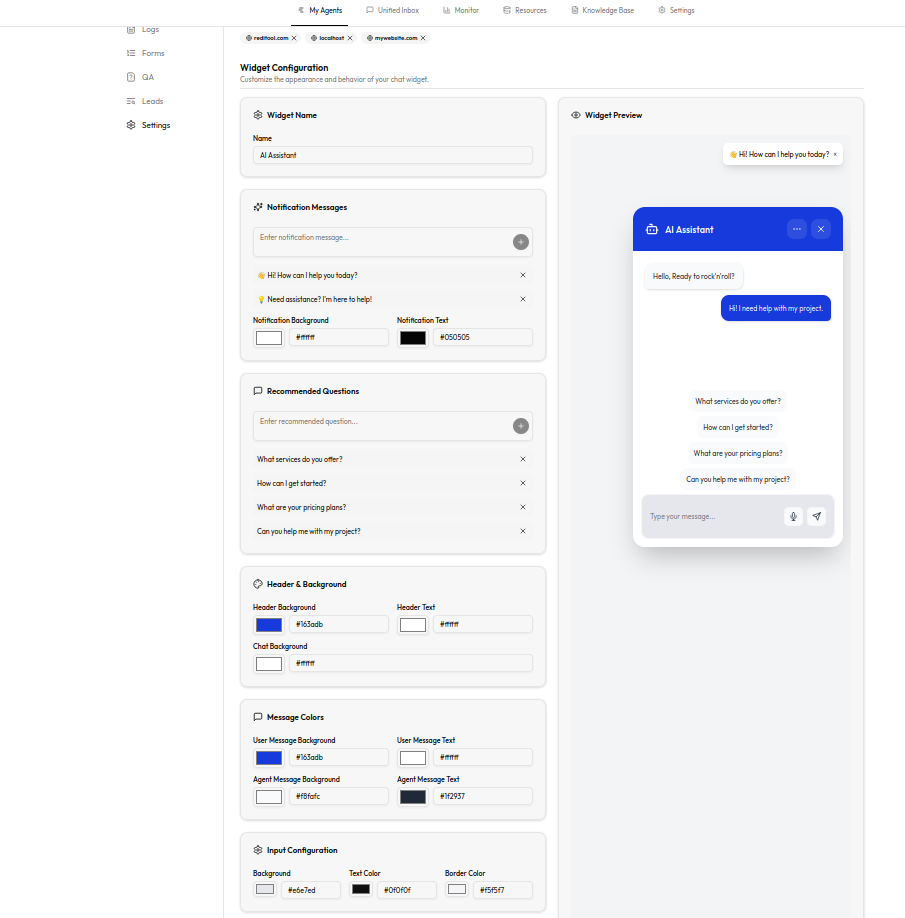
Task: Click the microphone icon in chat input
Action: (x=793, y=516)
